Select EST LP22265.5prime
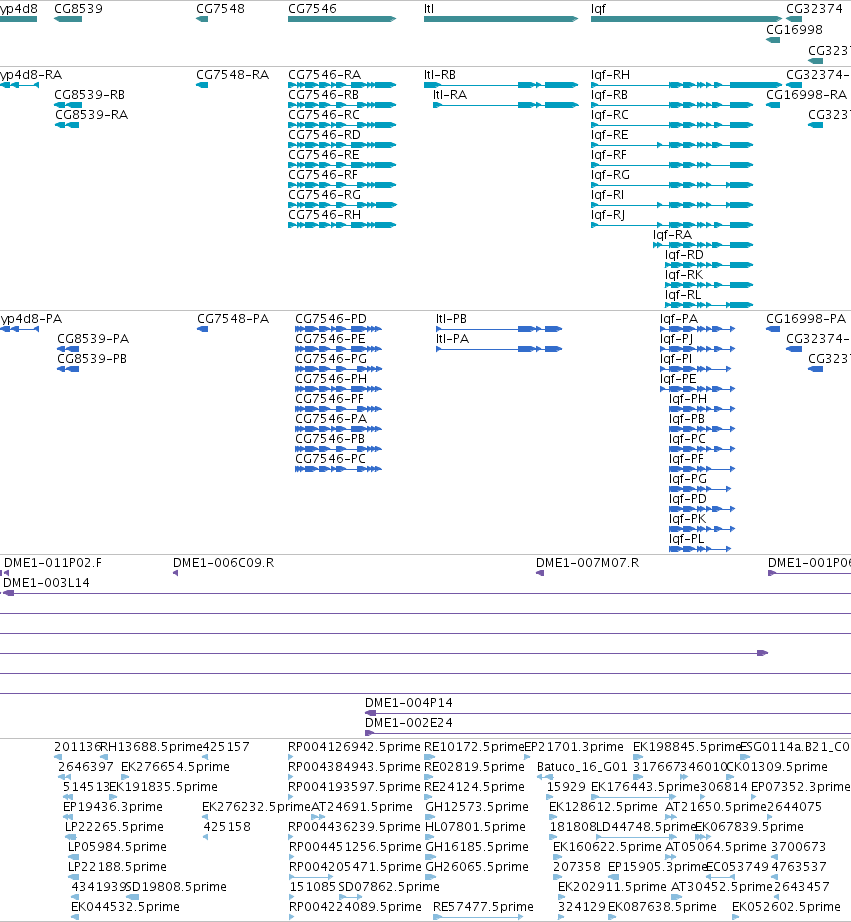This screenshot has height=922, width=851. coord(114,827)
